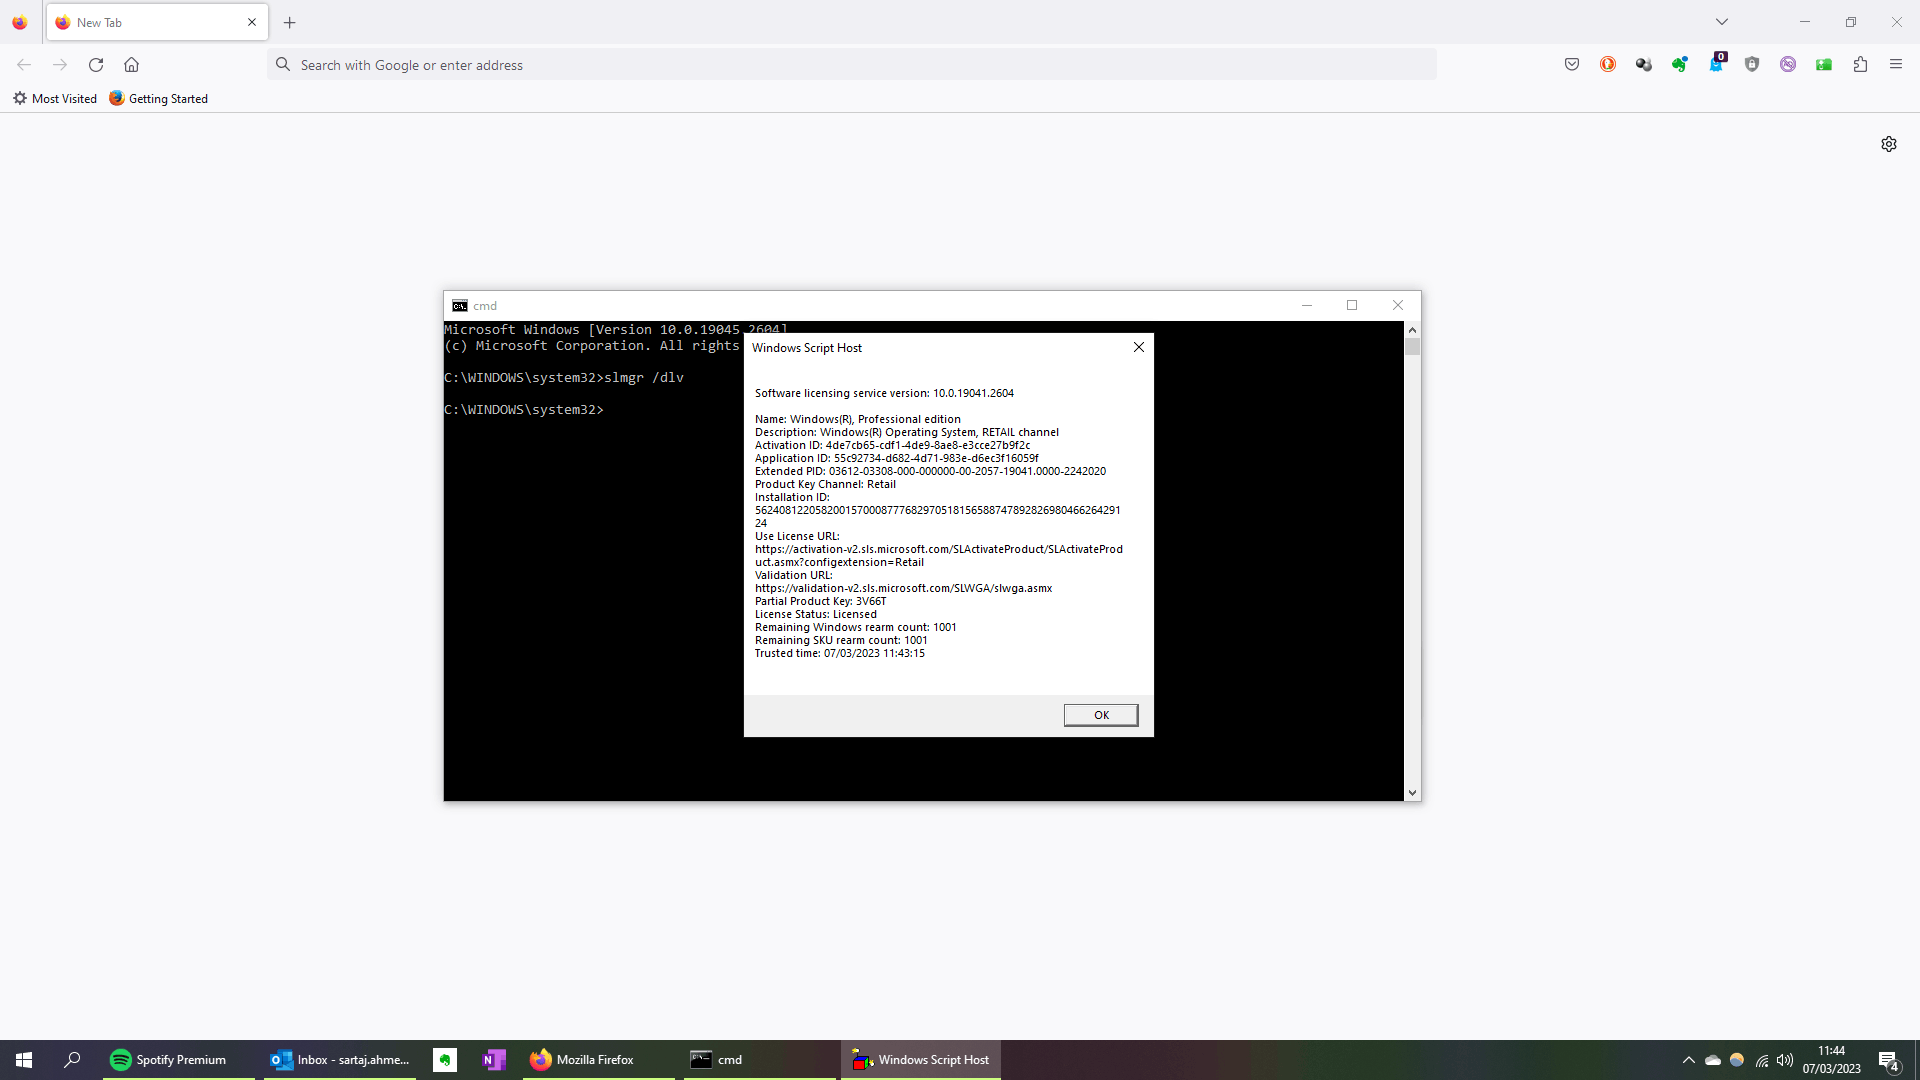Click the Save to Pocket icon
This screenshot has height=1080, width=1920.
point(1572,64)
